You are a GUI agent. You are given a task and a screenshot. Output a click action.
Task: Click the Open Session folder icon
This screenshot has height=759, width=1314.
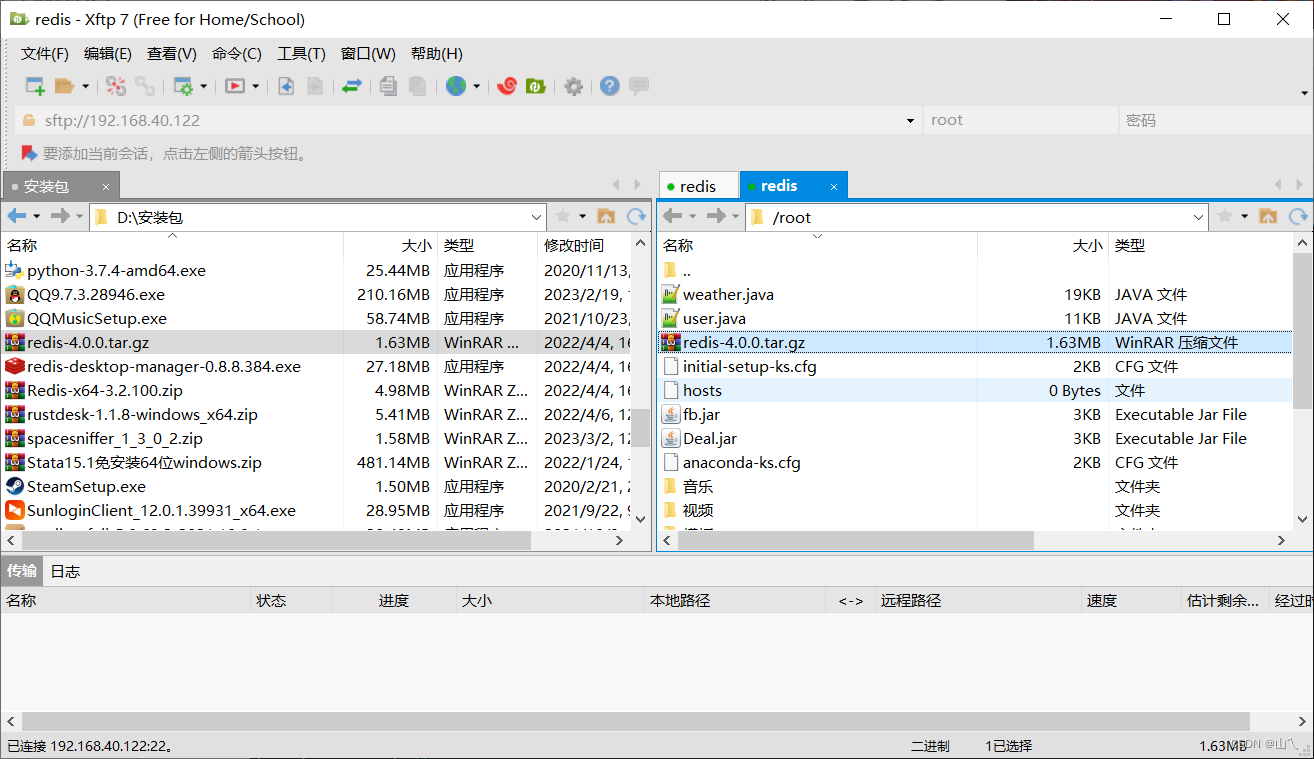(65, 86)
